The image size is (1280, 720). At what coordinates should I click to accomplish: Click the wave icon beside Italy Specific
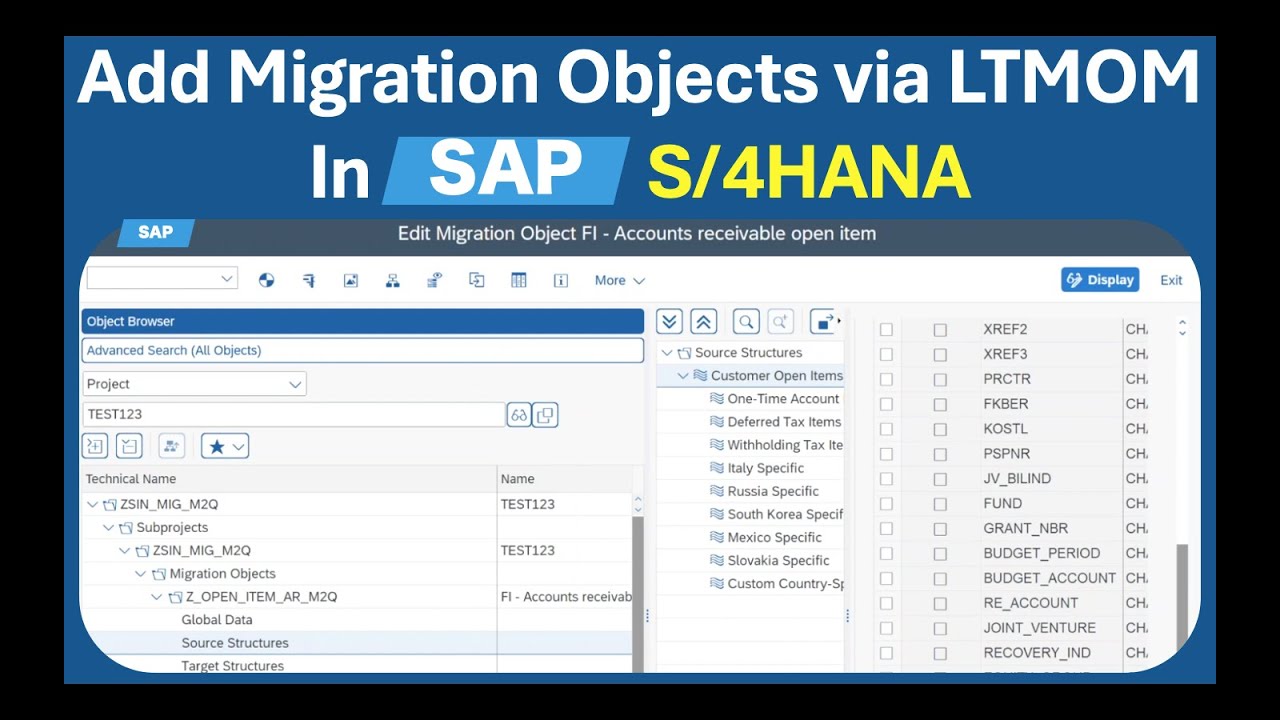coord(716,468)
